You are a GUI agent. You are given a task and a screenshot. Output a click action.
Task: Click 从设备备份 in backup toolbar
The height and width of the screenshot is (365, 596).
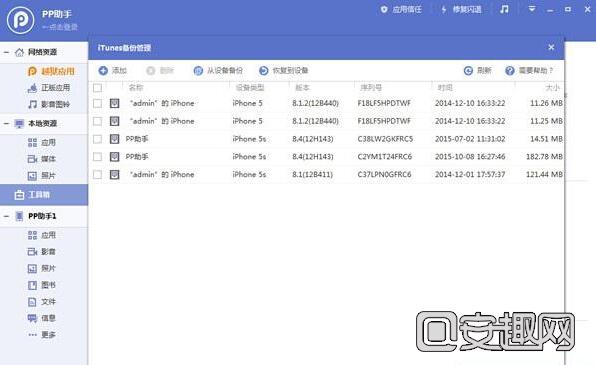point(218,70)
